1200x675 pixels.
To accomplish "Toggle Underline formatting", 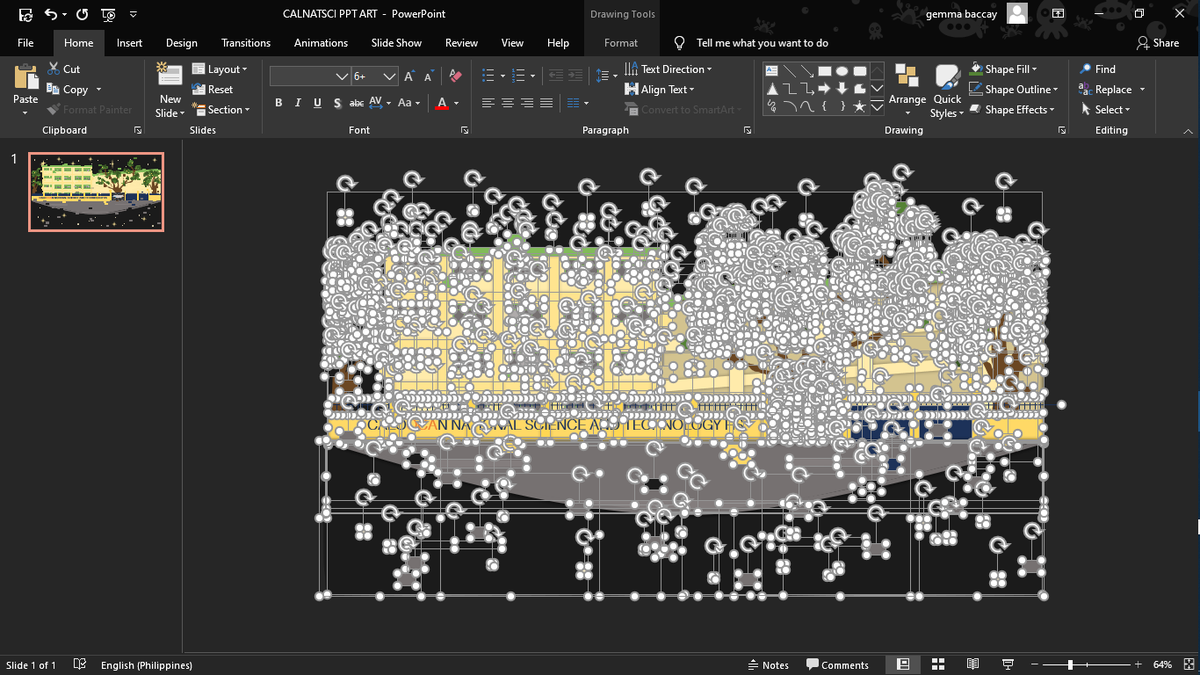I will pyautogui.click(x=317, y=103).
